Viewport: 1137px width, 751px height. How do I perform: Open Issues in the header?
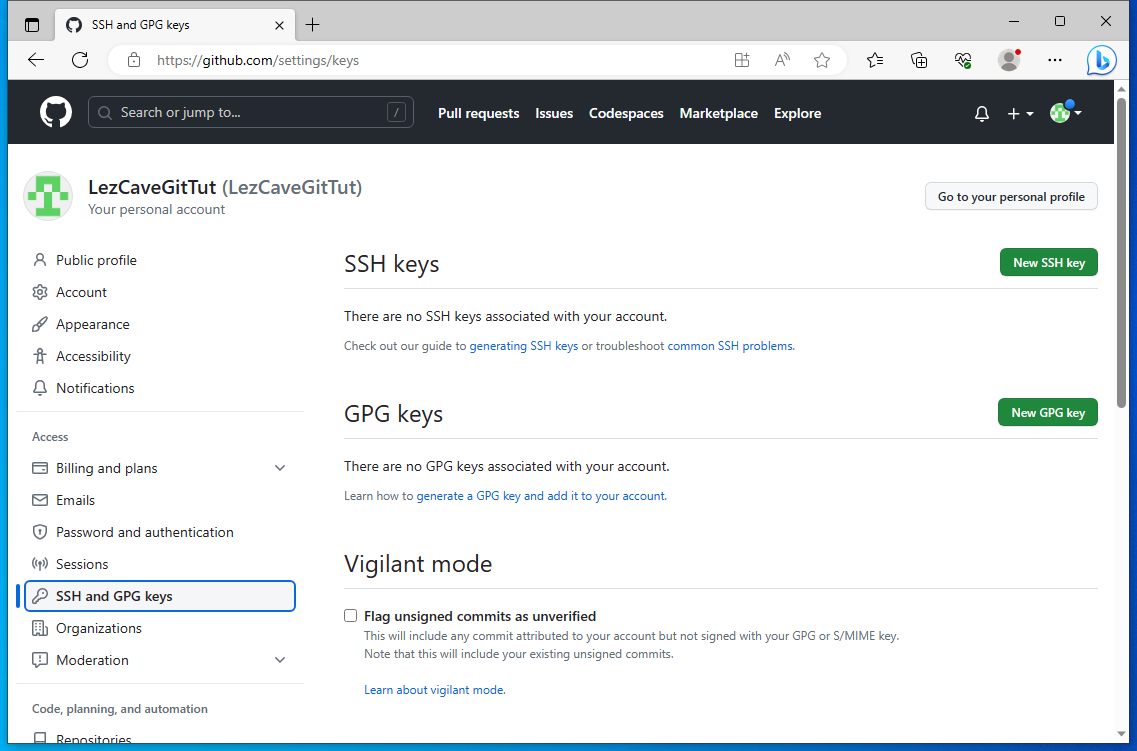coord(554,113)
